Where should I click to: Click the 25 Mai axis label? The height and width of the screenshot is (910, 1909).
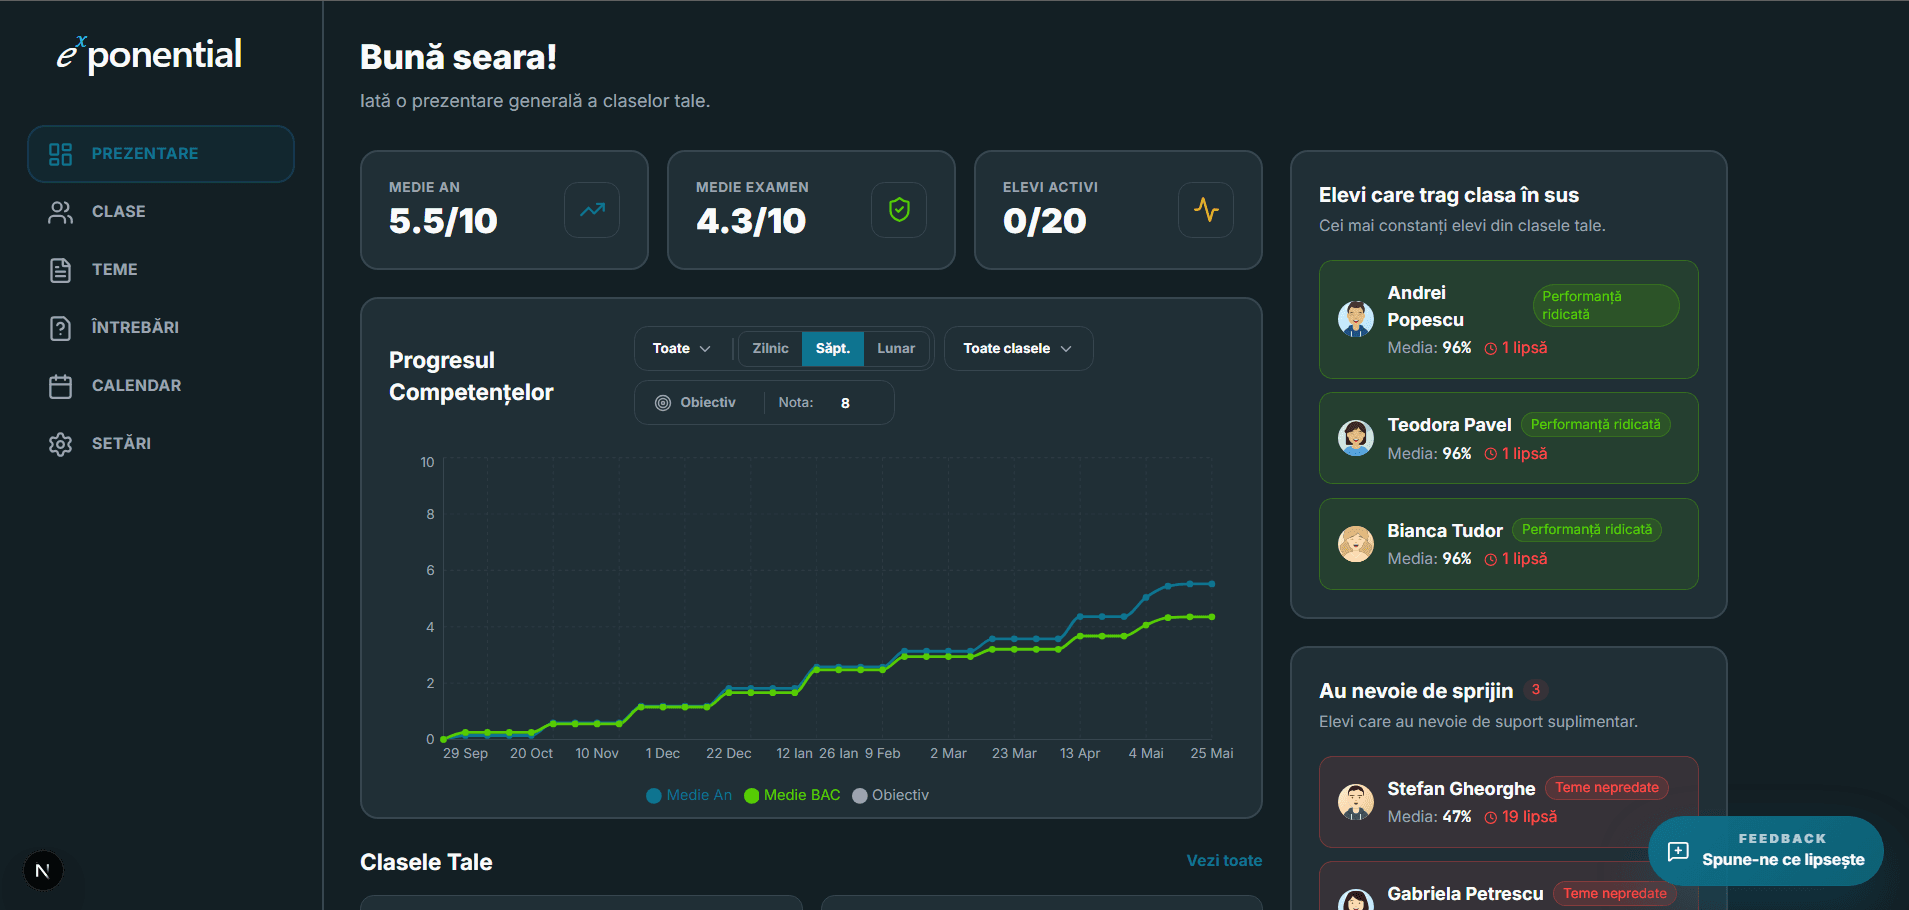1212,754
